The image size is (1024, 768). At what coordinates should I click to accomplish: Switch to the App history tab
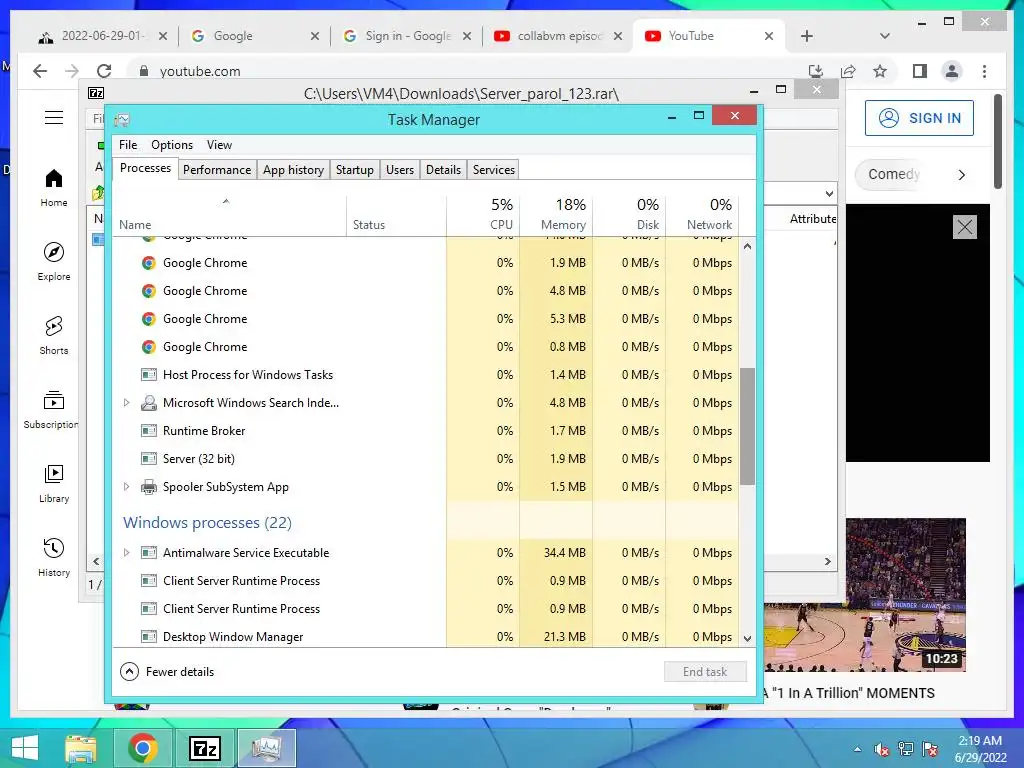click(x=293, y=170)
